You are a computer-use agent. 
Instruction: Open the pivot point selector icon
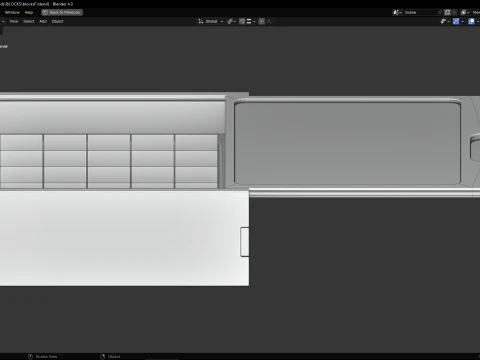tap(231, 21)
